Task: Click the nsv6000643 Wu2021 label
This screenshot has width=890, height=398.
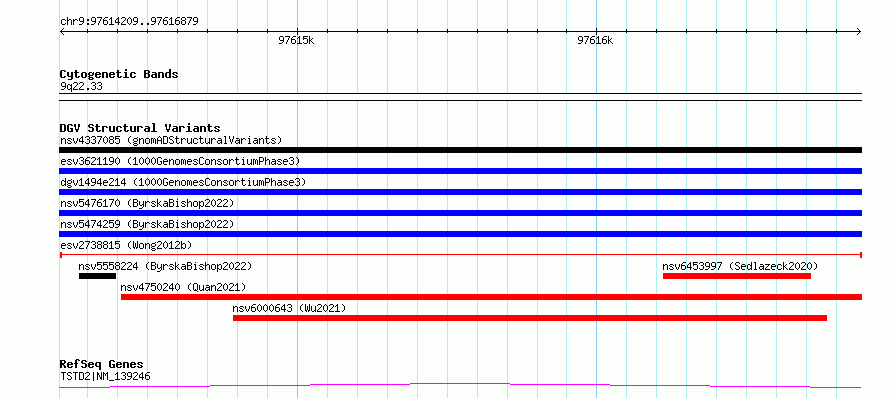Action: click(289, 308)
